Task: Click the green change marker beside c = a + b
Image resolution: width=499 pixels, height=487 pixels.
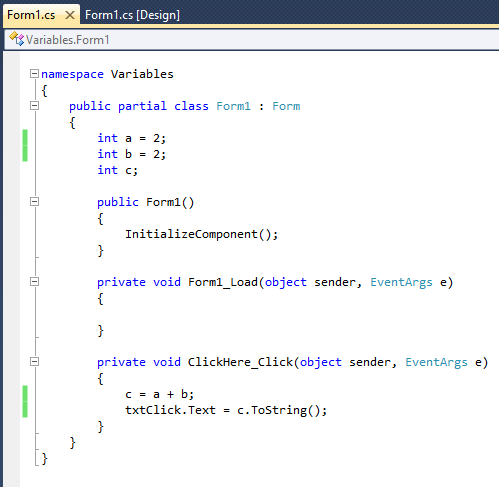Action: click(x=25, y=394)
